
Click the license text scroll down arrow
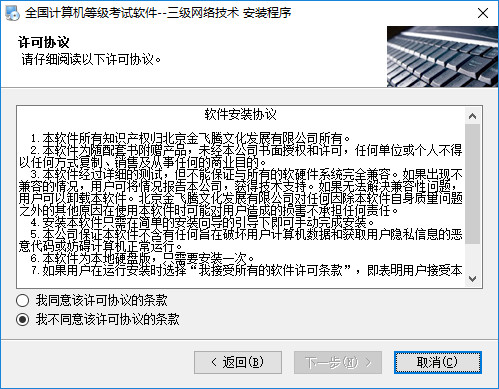472,278
